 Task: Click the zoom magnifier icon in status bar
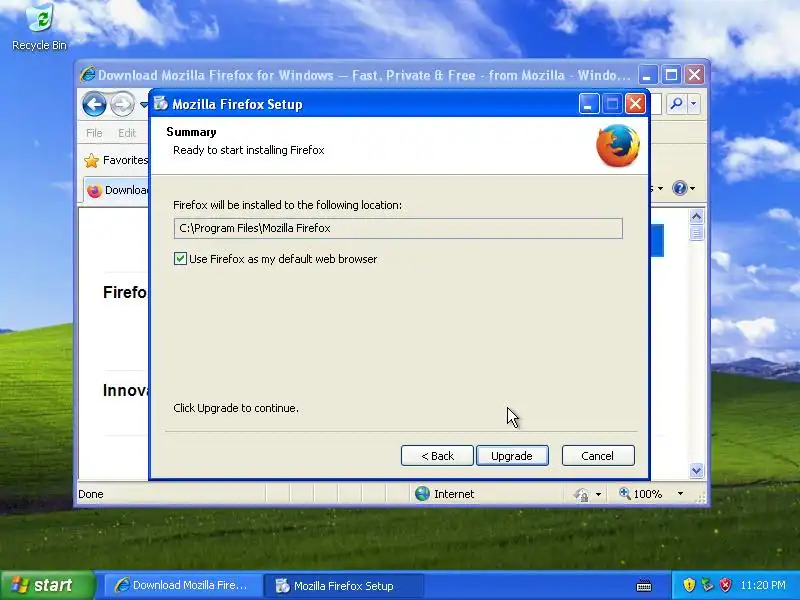click(x=624, y=493)
